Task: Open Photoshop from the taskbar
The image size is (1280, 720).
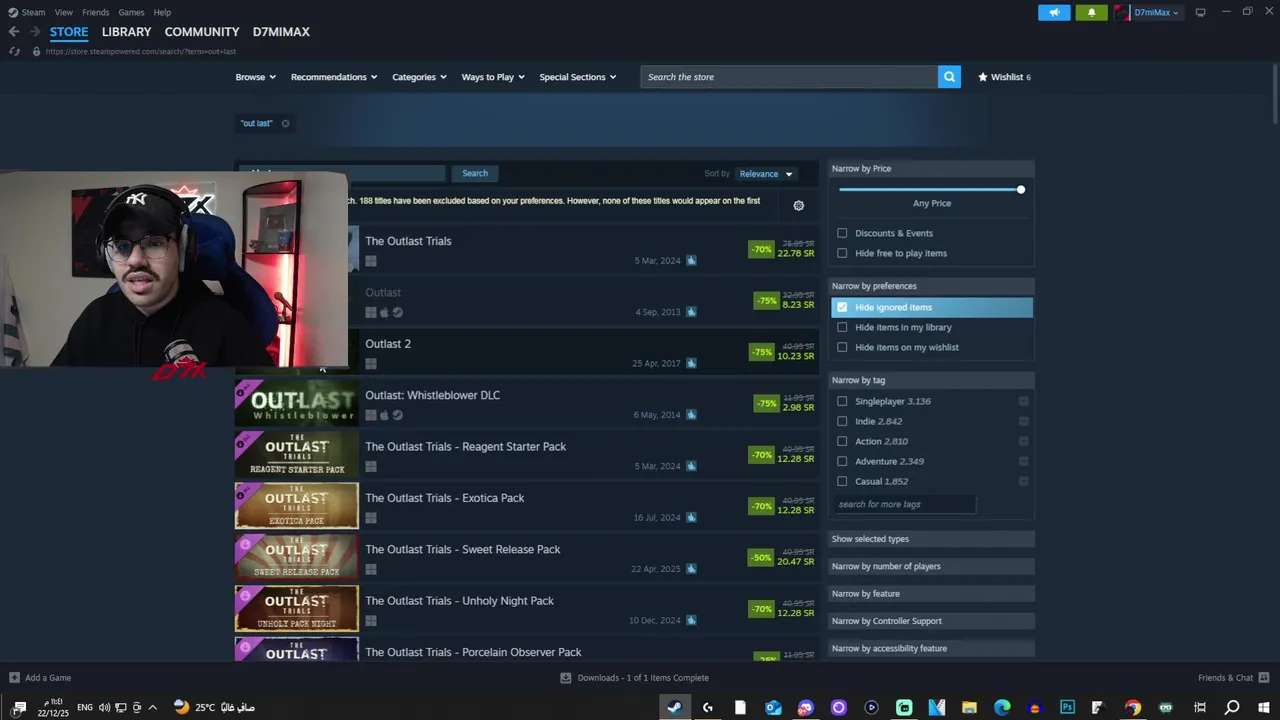Action: tap(1067, 707)
